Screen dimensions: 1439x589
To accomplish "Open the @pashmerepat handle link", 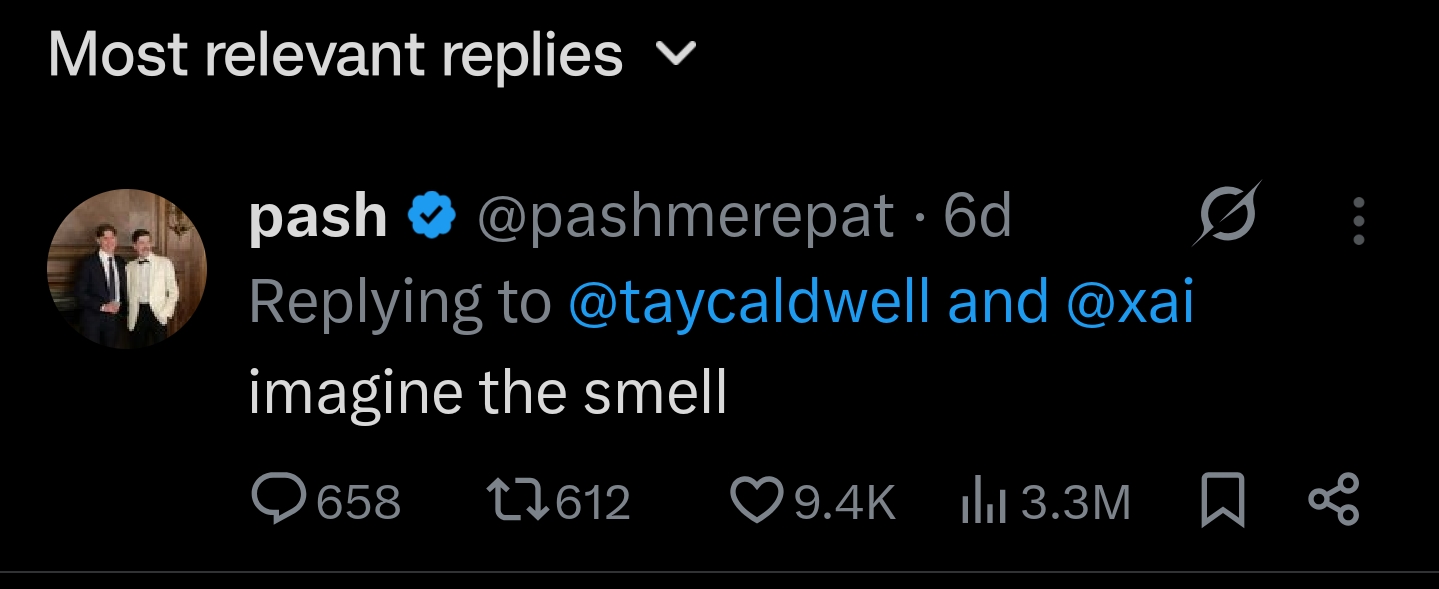I will [x=685, y=216].
